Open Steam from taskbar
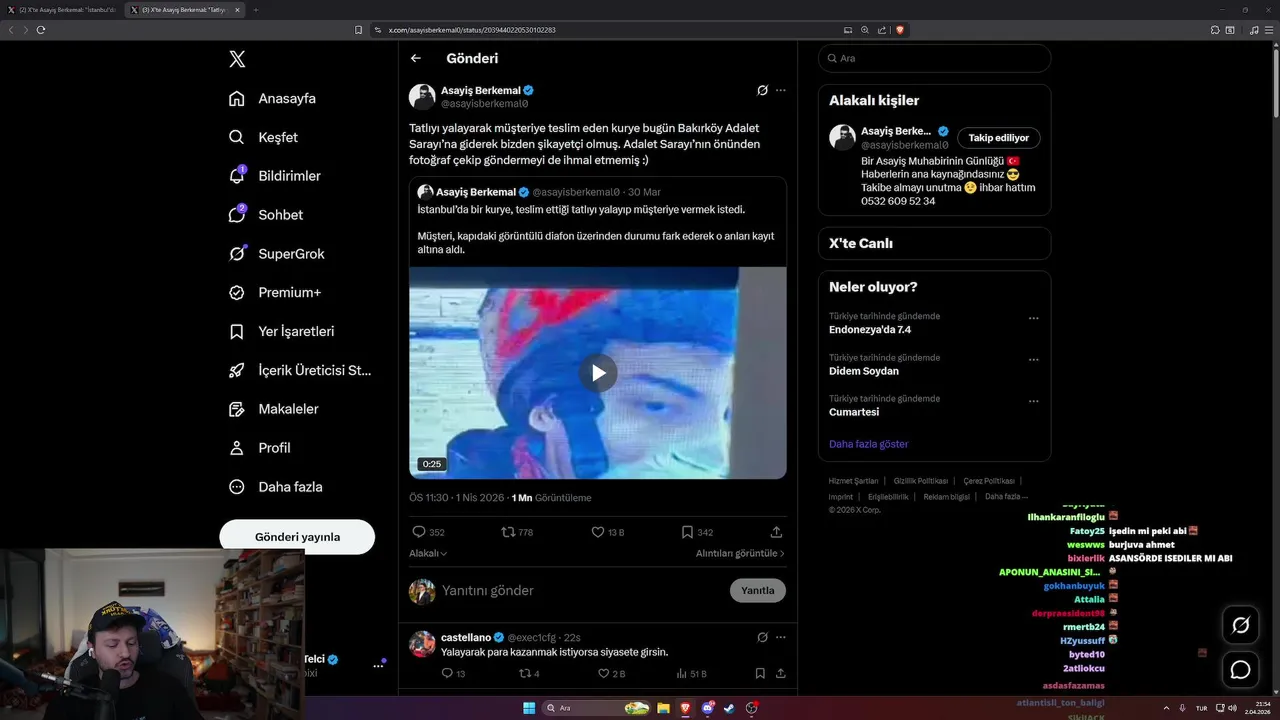The height and width of the screenshot is (720, 1280). (x=729, y=708)
